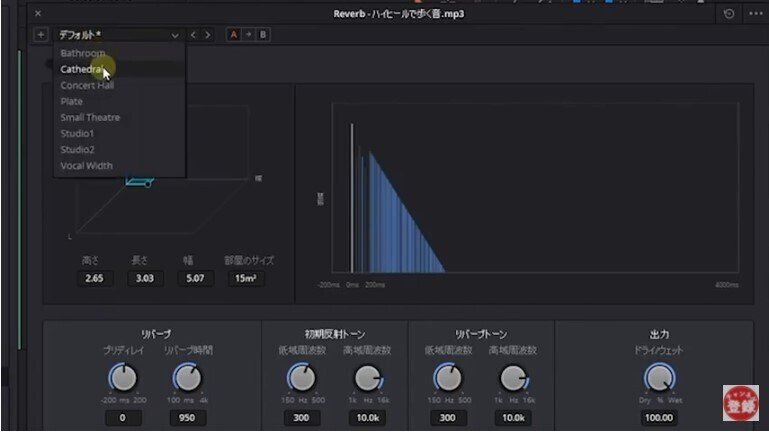Choose the Studio1 preset
Screen dimensions: 769x432
click(x=119, y=133)
